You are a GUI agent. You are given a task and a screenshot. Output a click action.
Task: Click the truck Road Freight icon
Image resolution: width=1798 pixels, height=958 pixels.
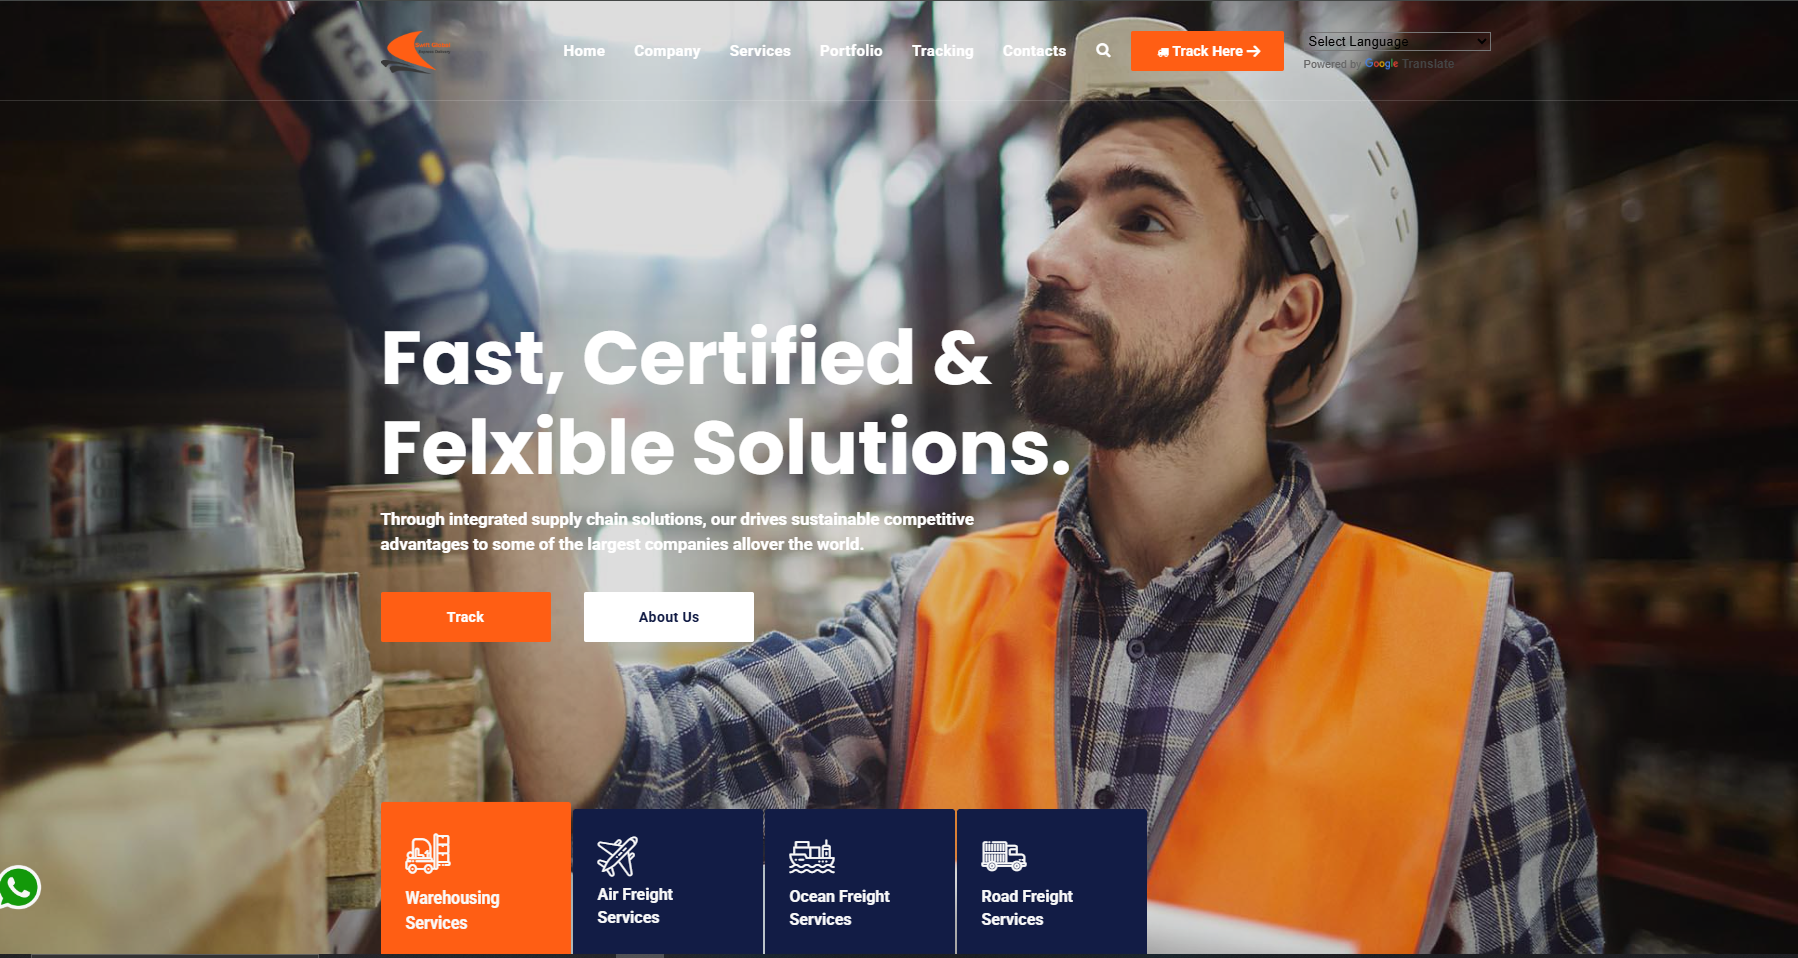(x=1003, y=856)
